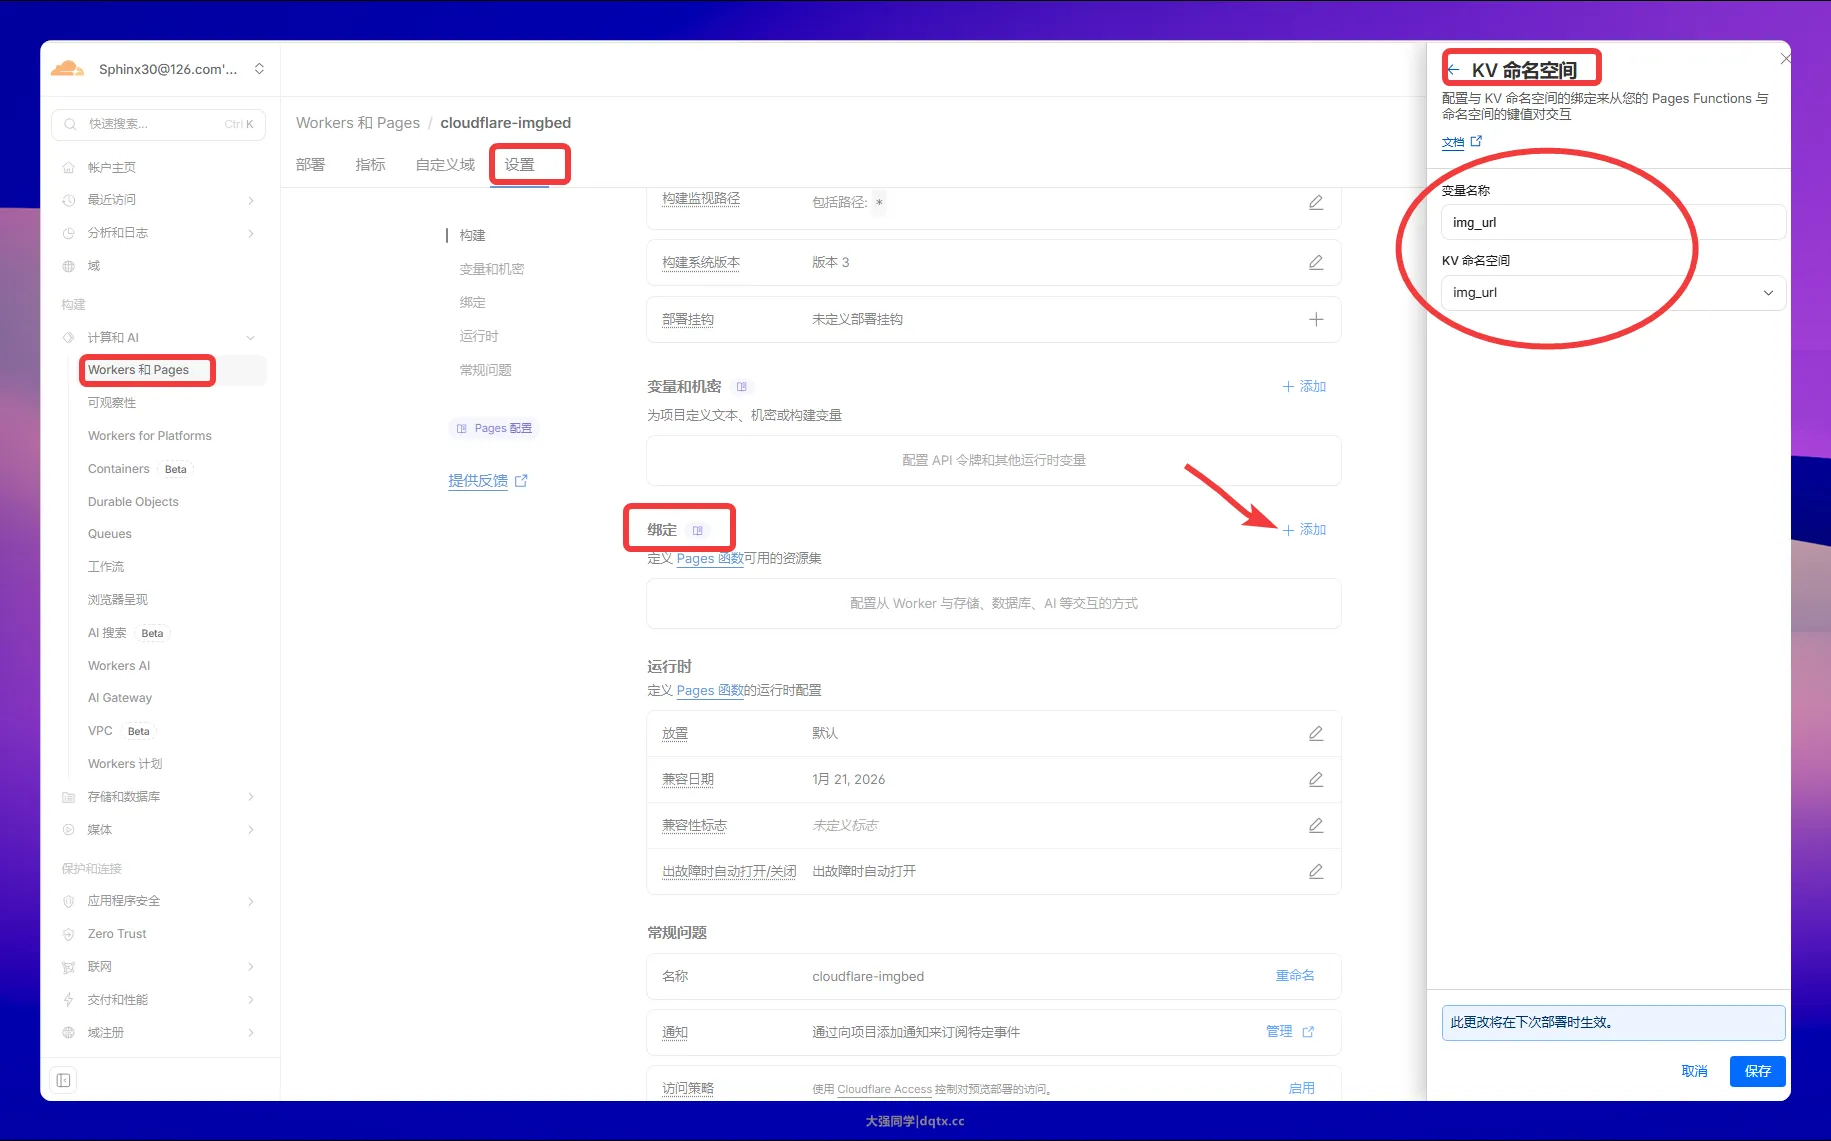The image size is (1831, 1141).
Task: Edit the placement setting pencil icon
Action: (x=1315, y=734)
